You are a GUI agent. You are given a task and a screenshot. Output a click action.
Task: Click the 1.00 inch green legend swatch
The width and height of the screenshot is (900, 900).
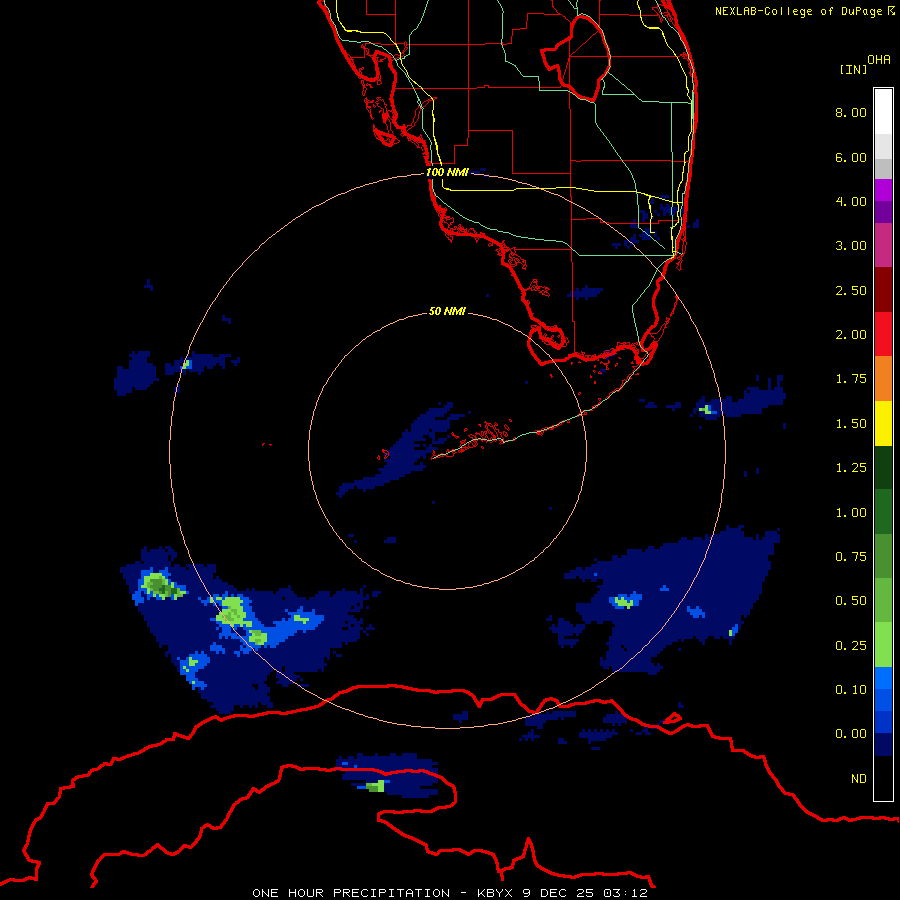883,512
